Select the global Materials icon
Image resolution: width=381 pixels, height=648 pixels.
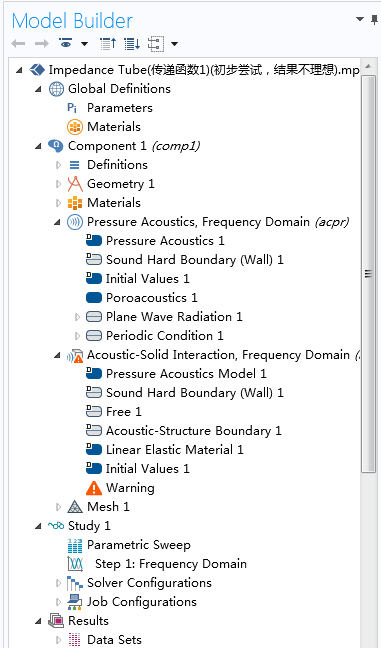pyautogui.click(x=75, y=127)
